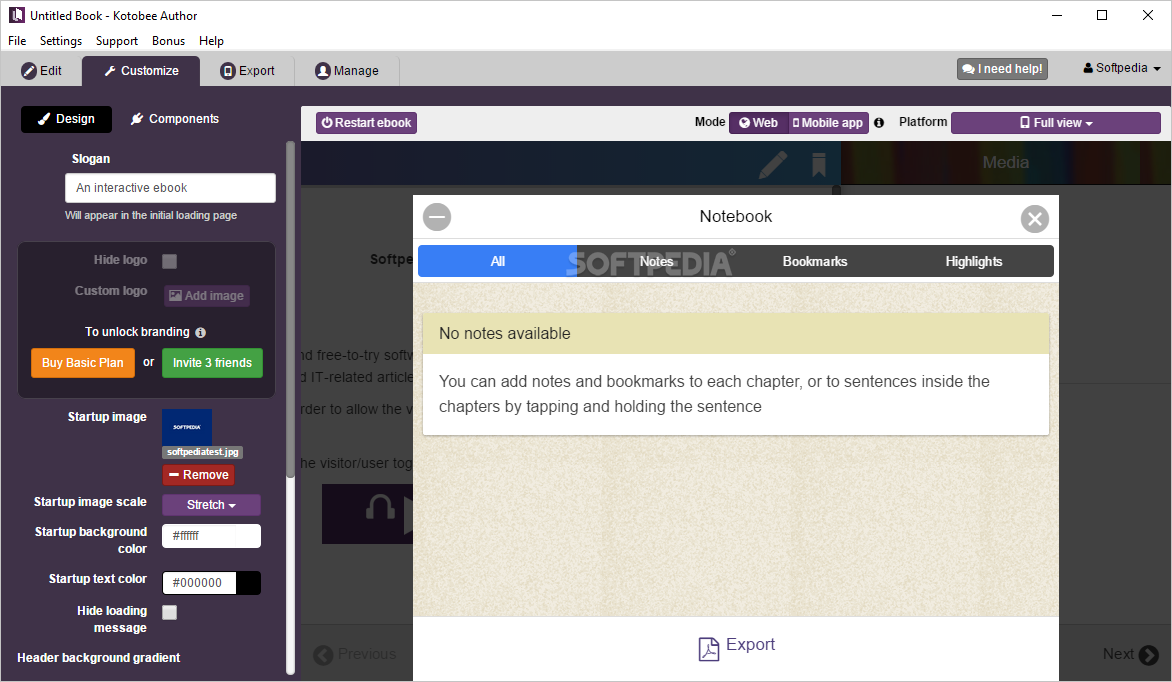Click the bookmark icon in ebook header
Viewport: 1172px width, 682px height.
coord(819,165)
